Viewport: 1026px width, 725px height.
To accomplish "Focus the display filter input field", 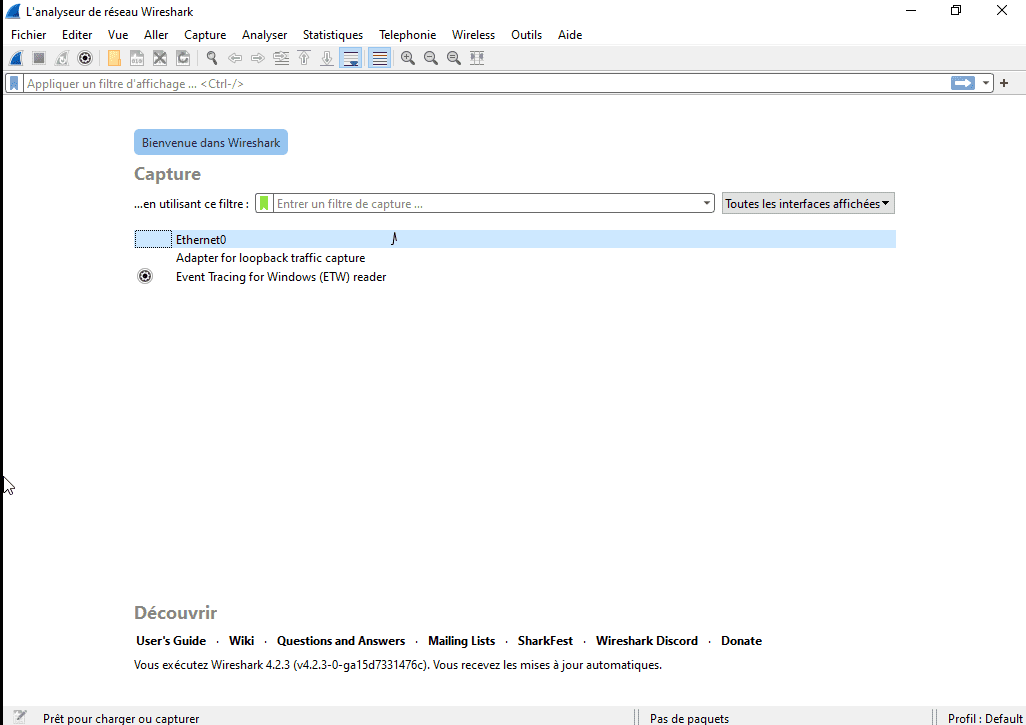I will click(x=487, y=84).
